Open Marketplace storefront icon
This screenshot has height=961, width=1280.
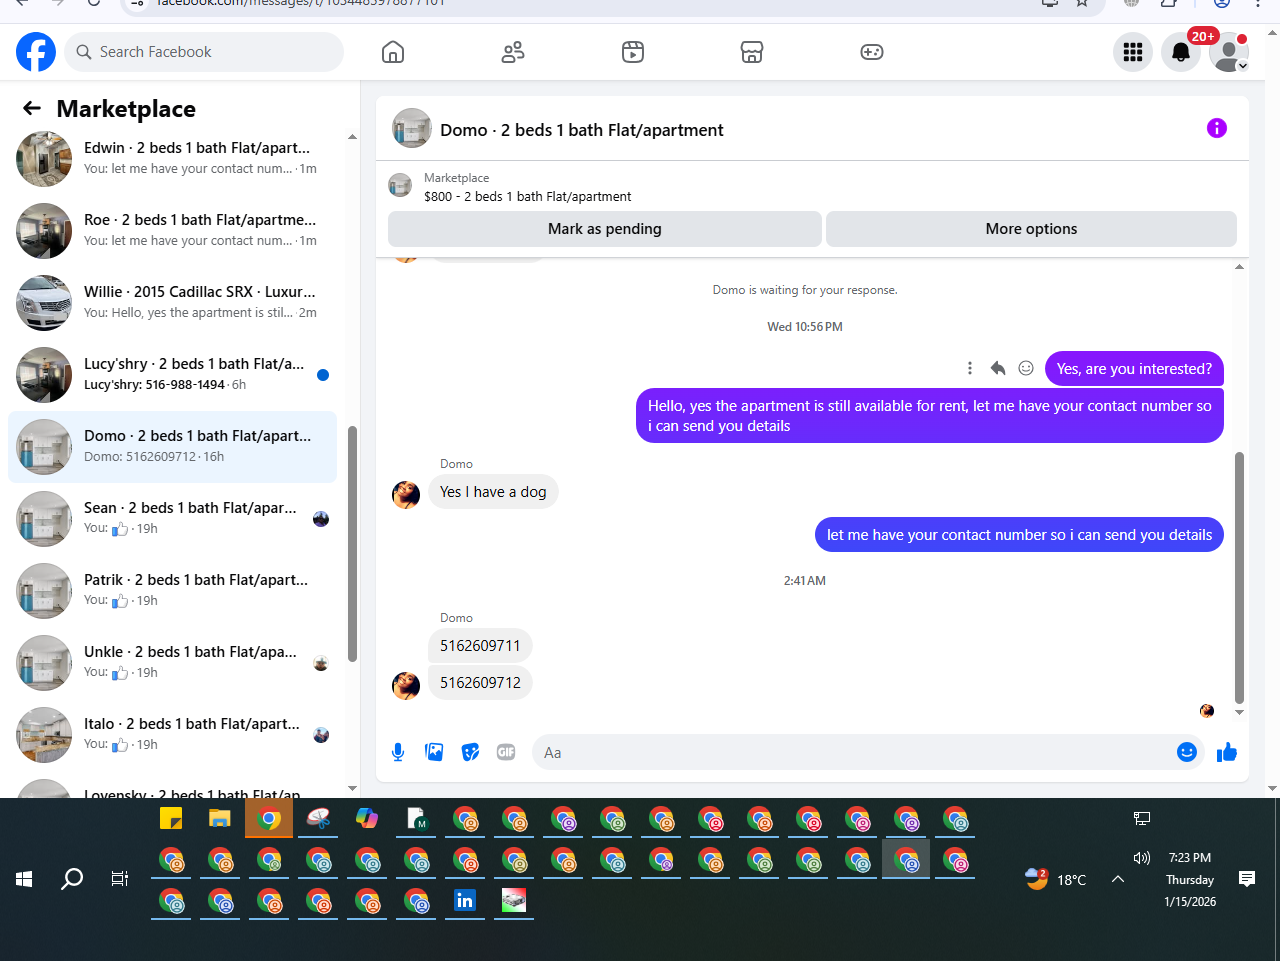point(752,52)
